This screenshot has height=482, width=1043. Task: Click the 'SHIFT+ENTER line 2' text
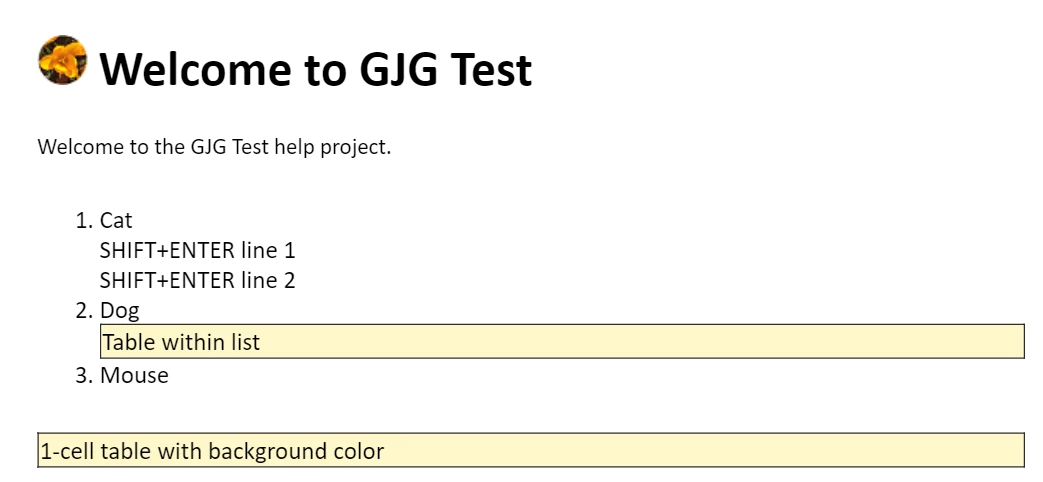coord(198,281)
